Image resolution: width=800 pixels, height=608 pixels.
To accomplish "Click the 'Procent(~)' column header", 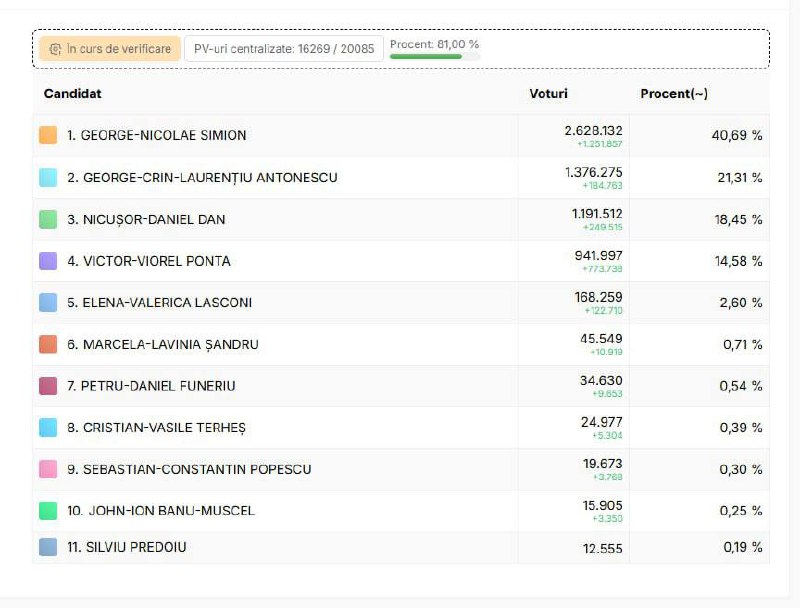I will (674, 94).
